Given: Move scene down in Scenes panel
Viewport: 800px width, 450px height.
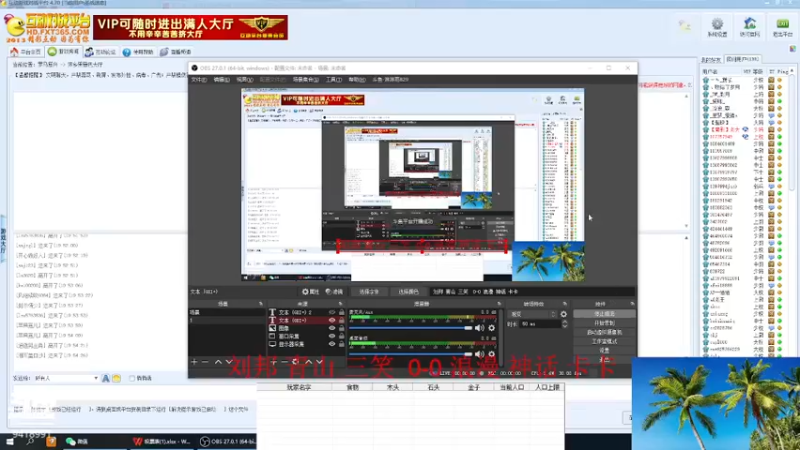Looking at the screenshot, I should 229,362.
